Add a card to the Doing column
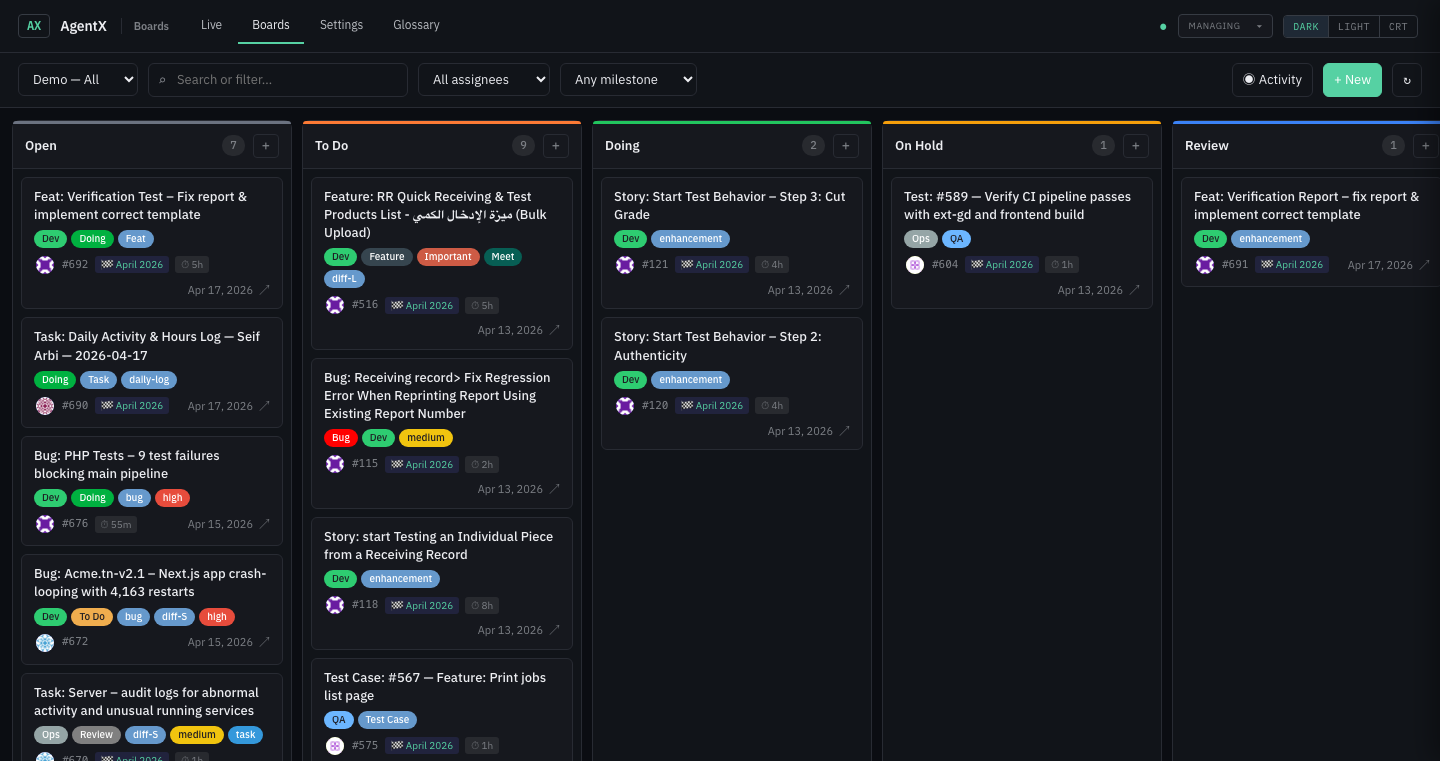1440x761 pixels. pos(846,146)
